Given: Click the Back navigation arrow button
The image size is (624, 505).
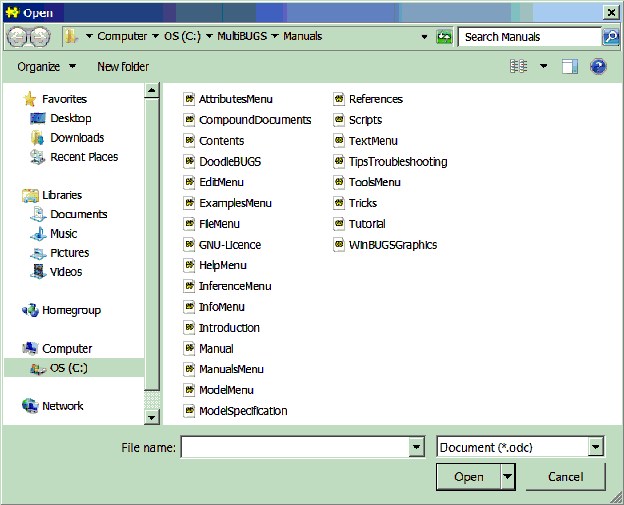Looking at the screenshot, I should coord(18,37).
